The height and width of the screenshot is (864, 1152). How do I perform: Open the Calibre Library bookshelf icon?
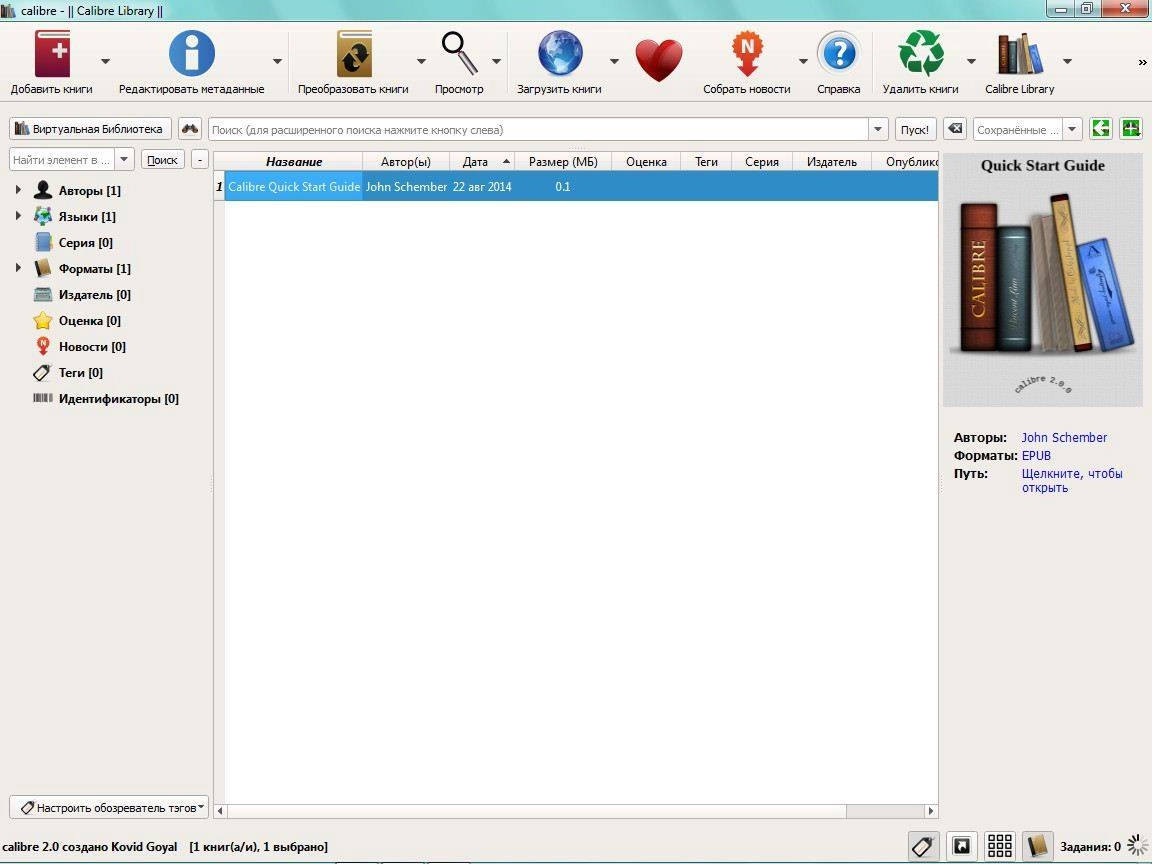pyautogui.click(x=1020, y=54)
